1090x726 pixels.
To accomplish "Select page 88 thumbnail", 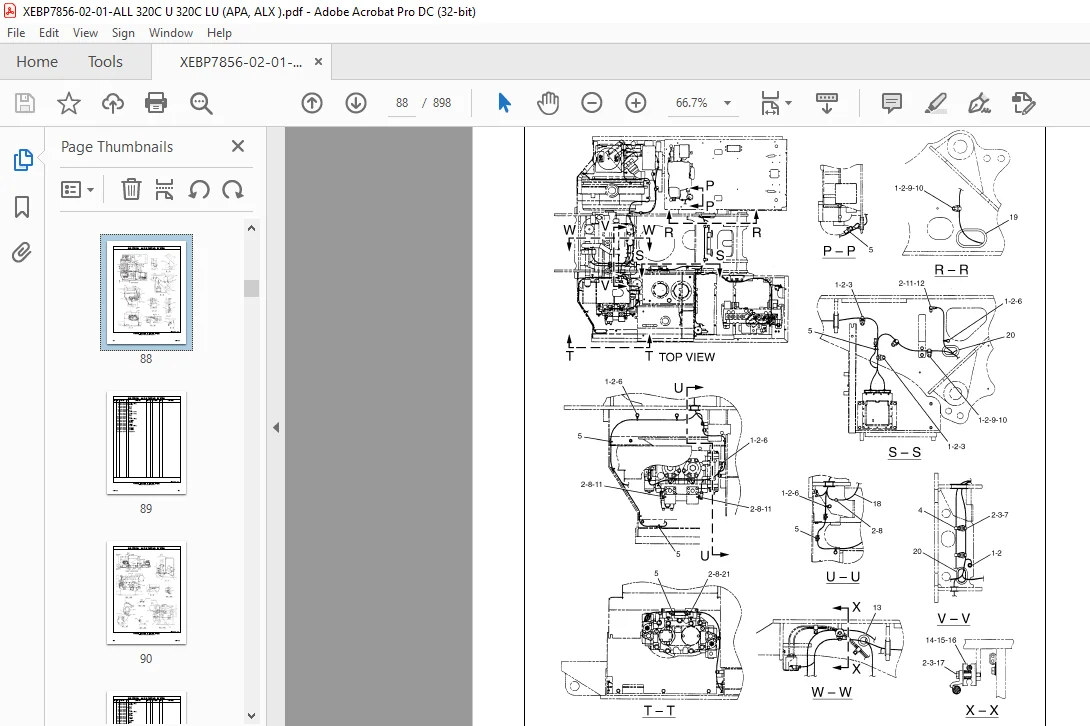I will click(146, 292).
